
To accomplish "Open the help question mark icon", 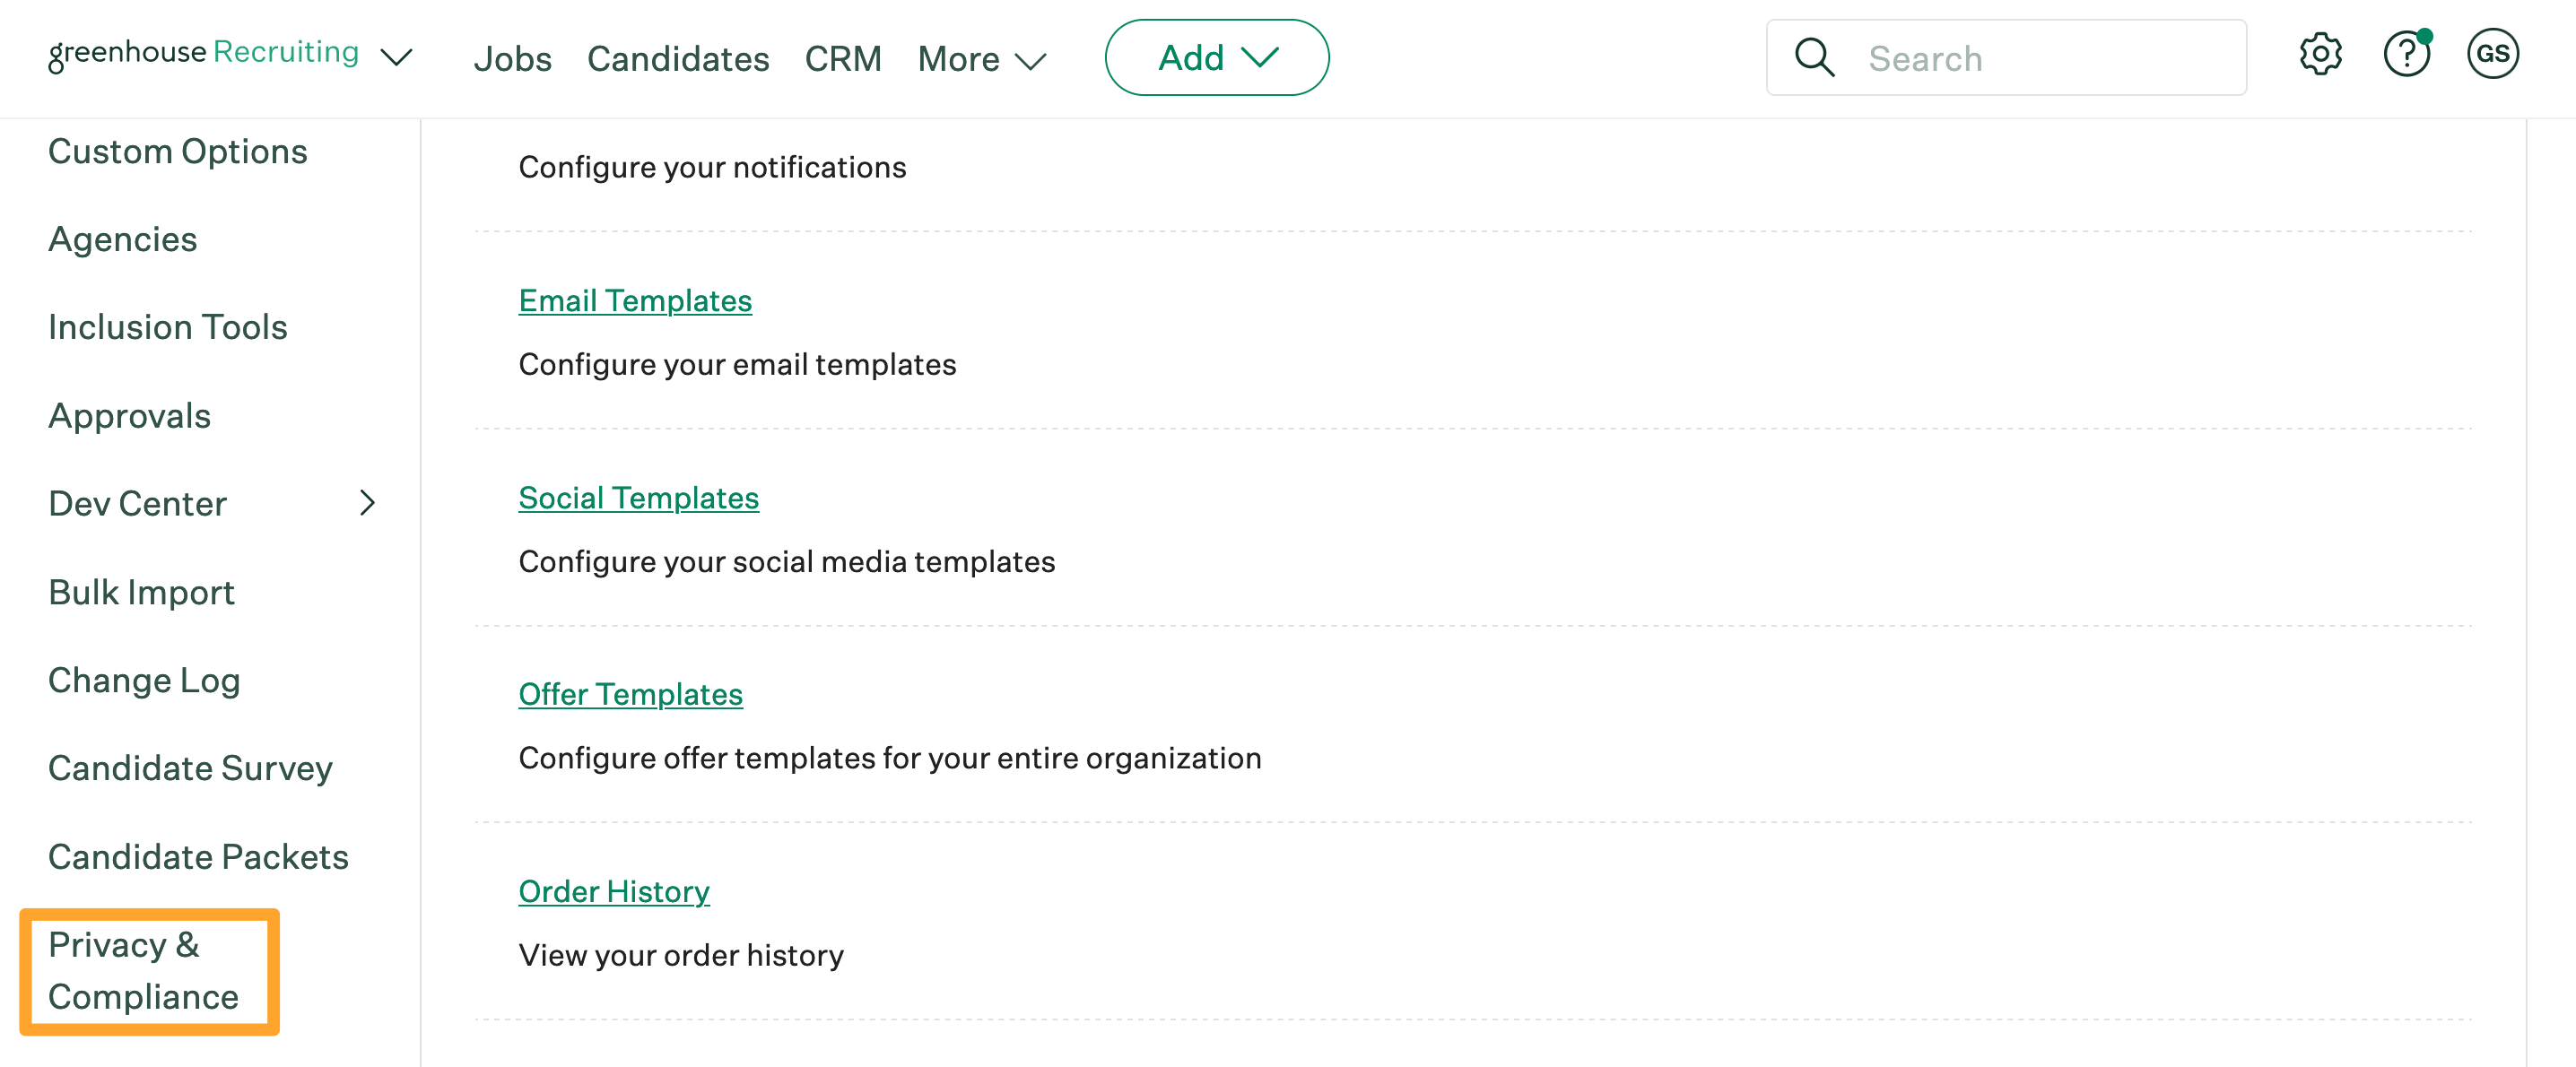I will (2406, 55).
